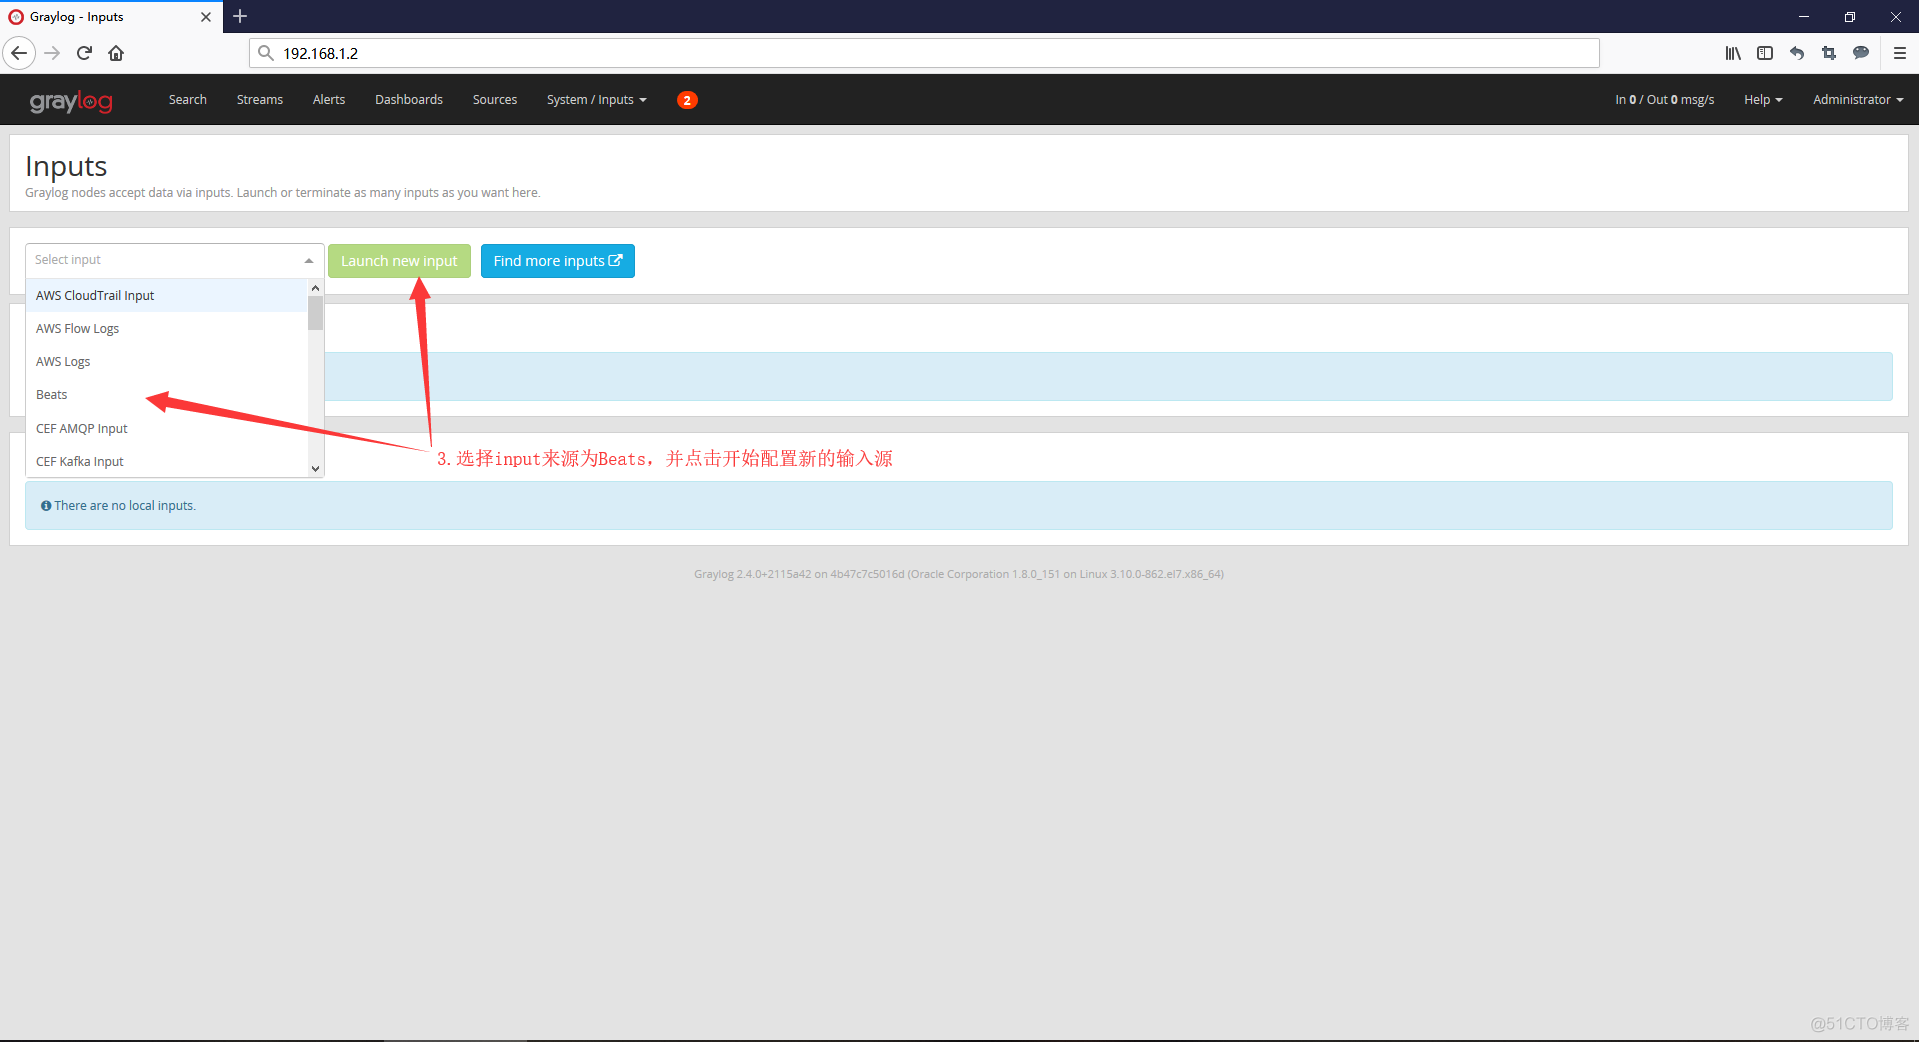Click the chat bubble toolbar icon
This screenshot has height=1042, width=1919.
point(1861,53)
